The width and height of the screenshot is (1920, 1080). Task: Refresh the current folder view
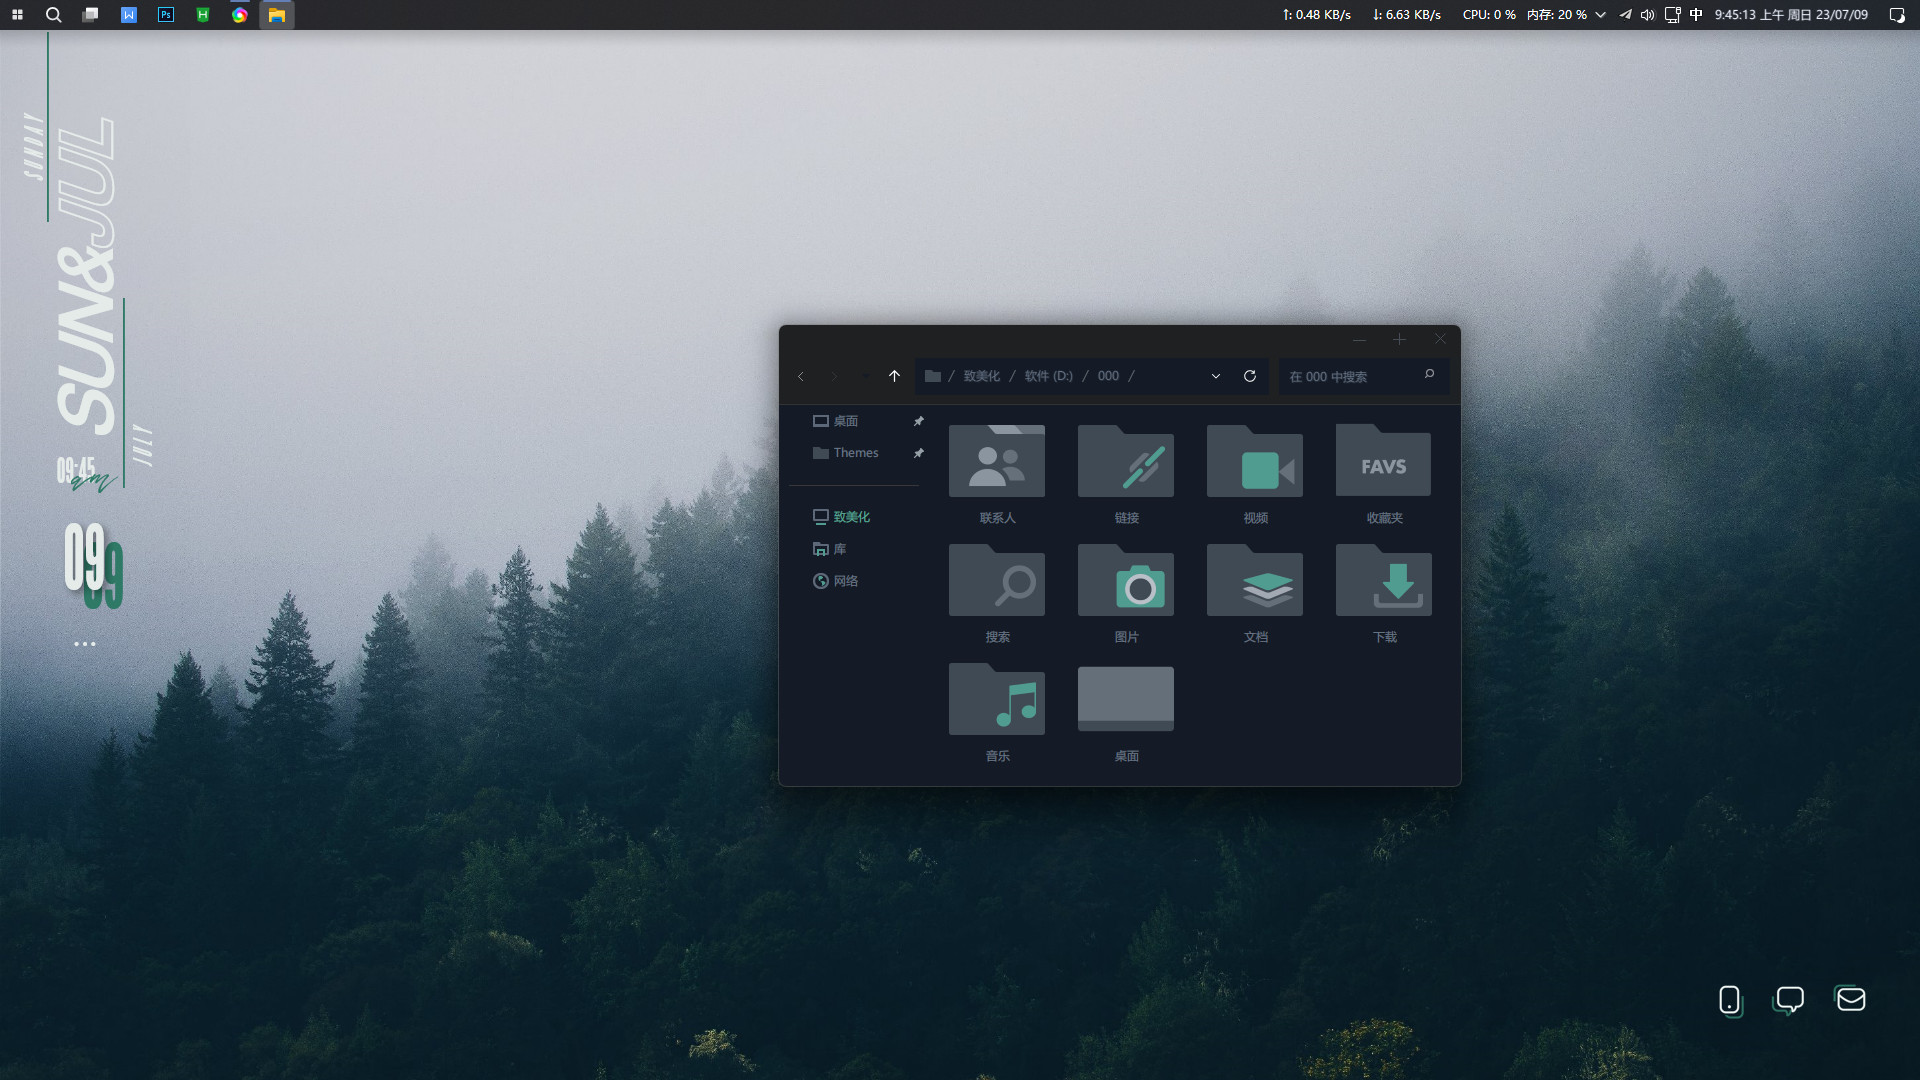pos(1250,376)
